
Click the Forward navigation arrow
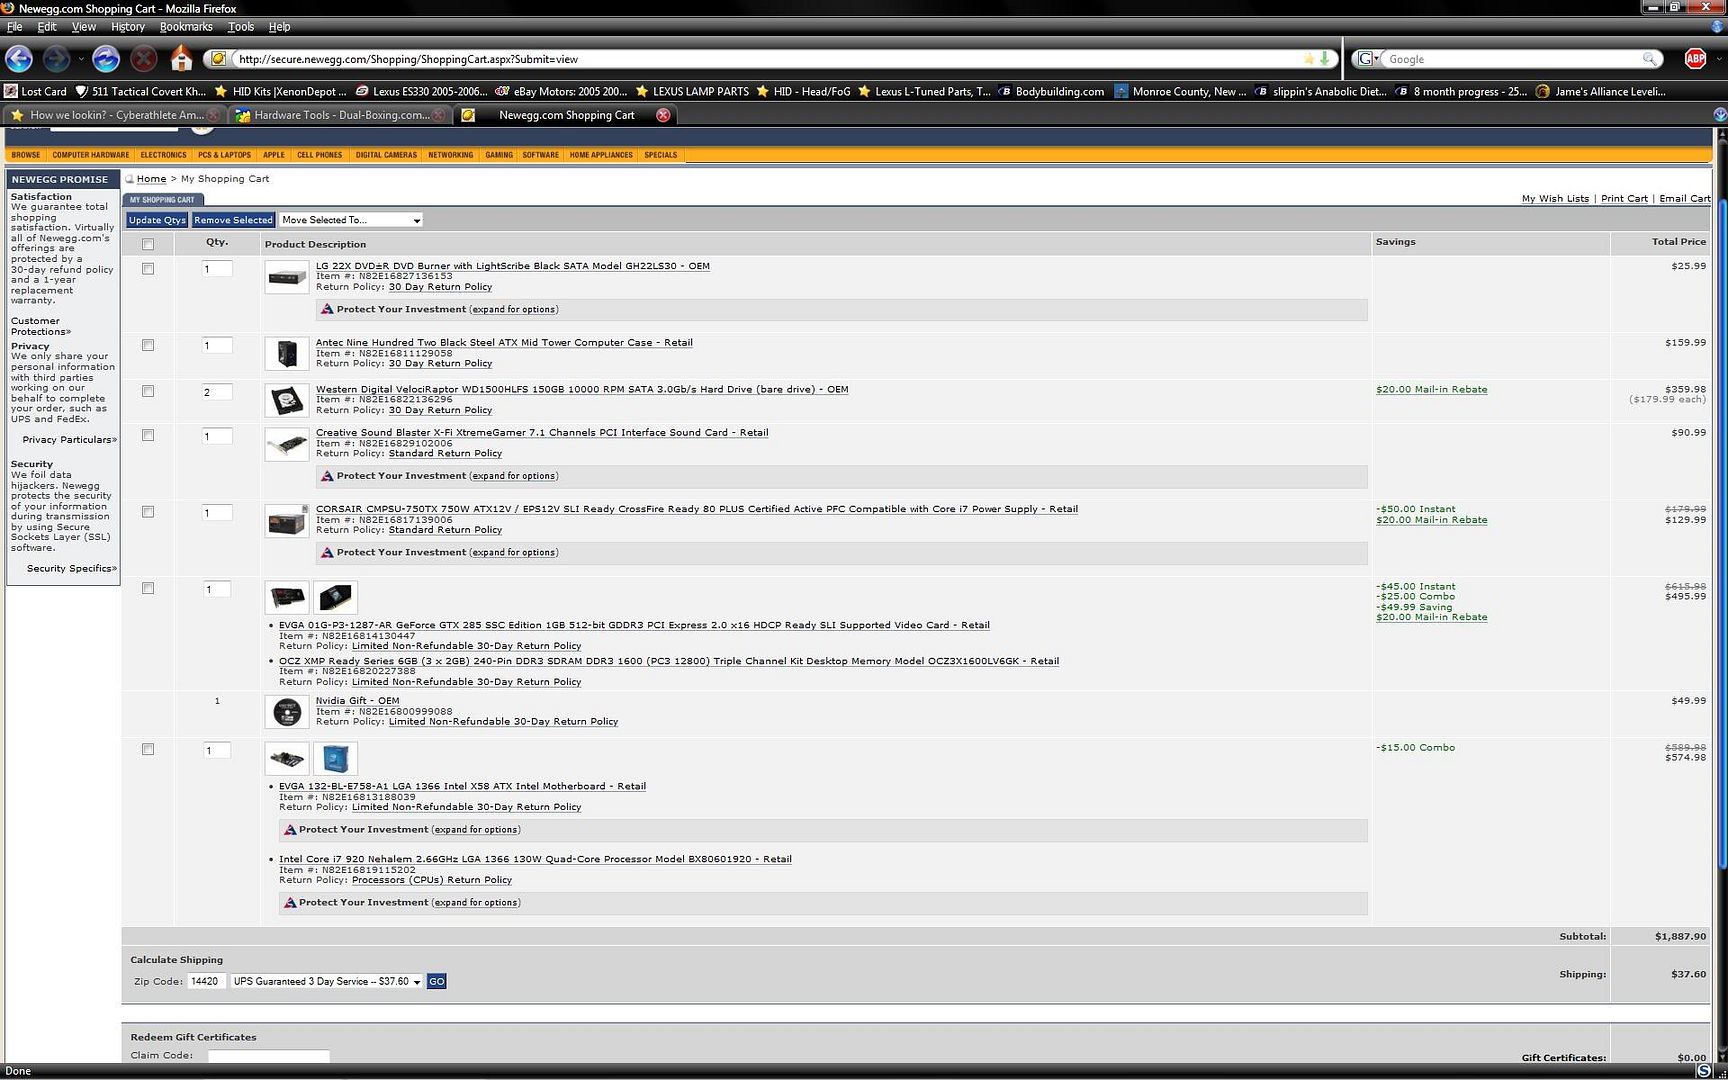coord(57,59)
